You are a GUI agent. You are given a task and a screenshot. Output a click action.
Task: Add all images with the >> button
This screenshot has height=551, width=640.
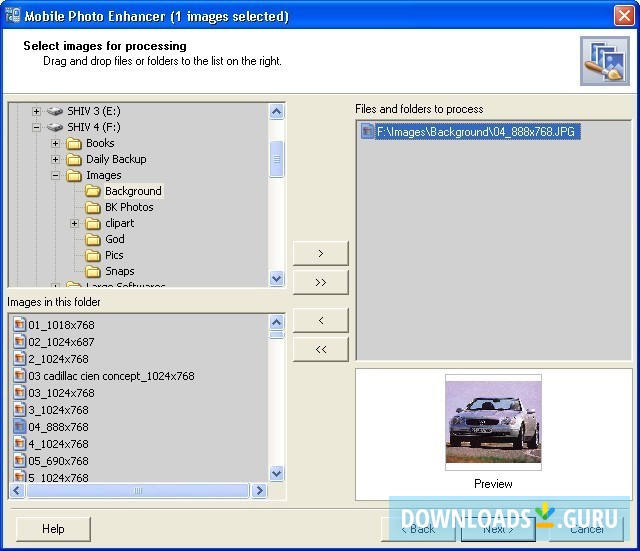tap(321, 282)
